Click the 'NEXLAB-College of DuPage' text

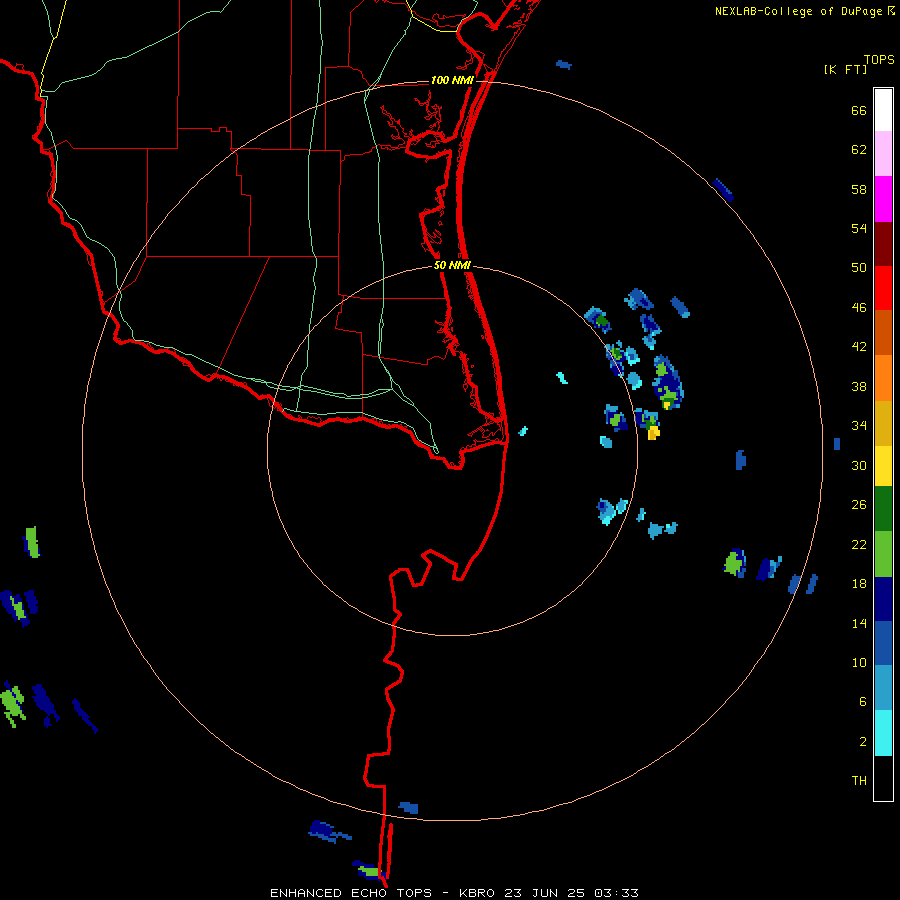point(798,11)
